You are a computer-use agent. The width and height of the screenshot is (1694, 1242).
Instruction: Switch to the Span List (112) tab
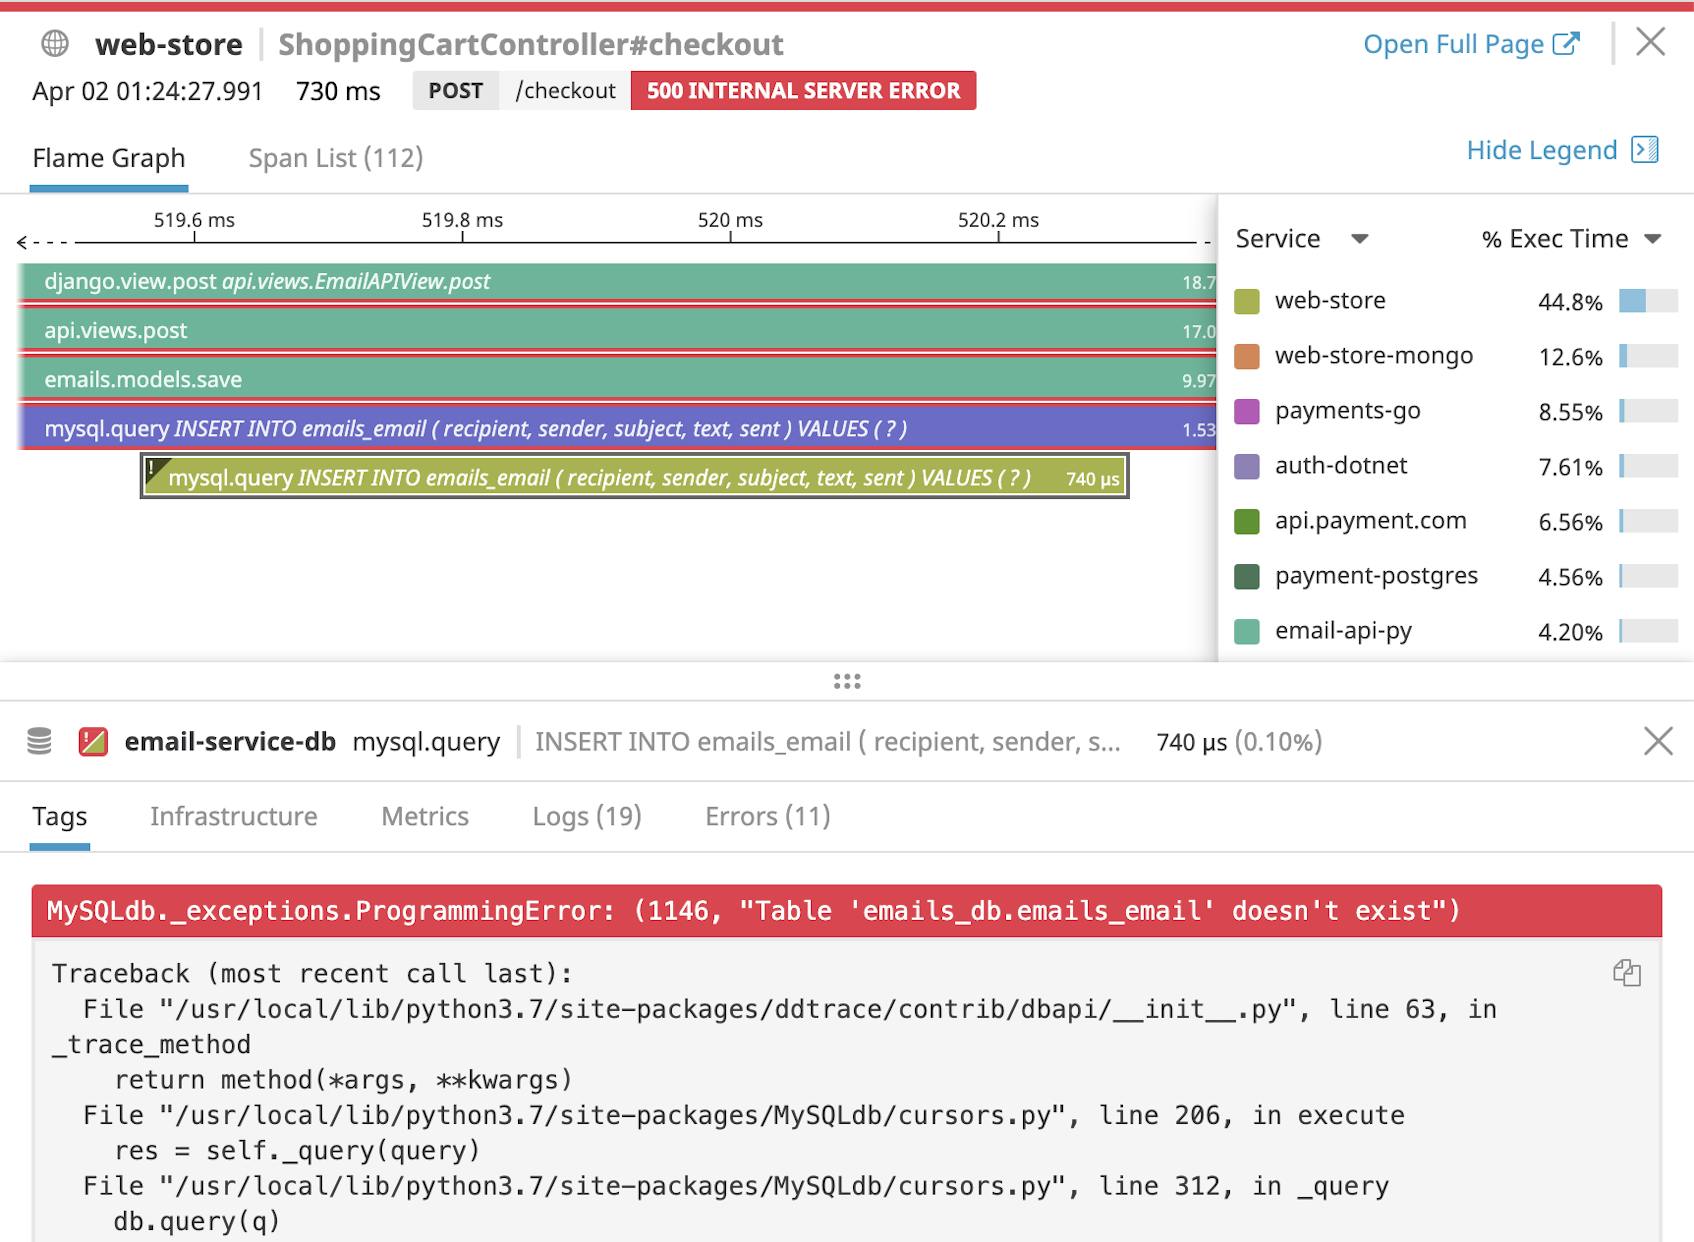336,157
